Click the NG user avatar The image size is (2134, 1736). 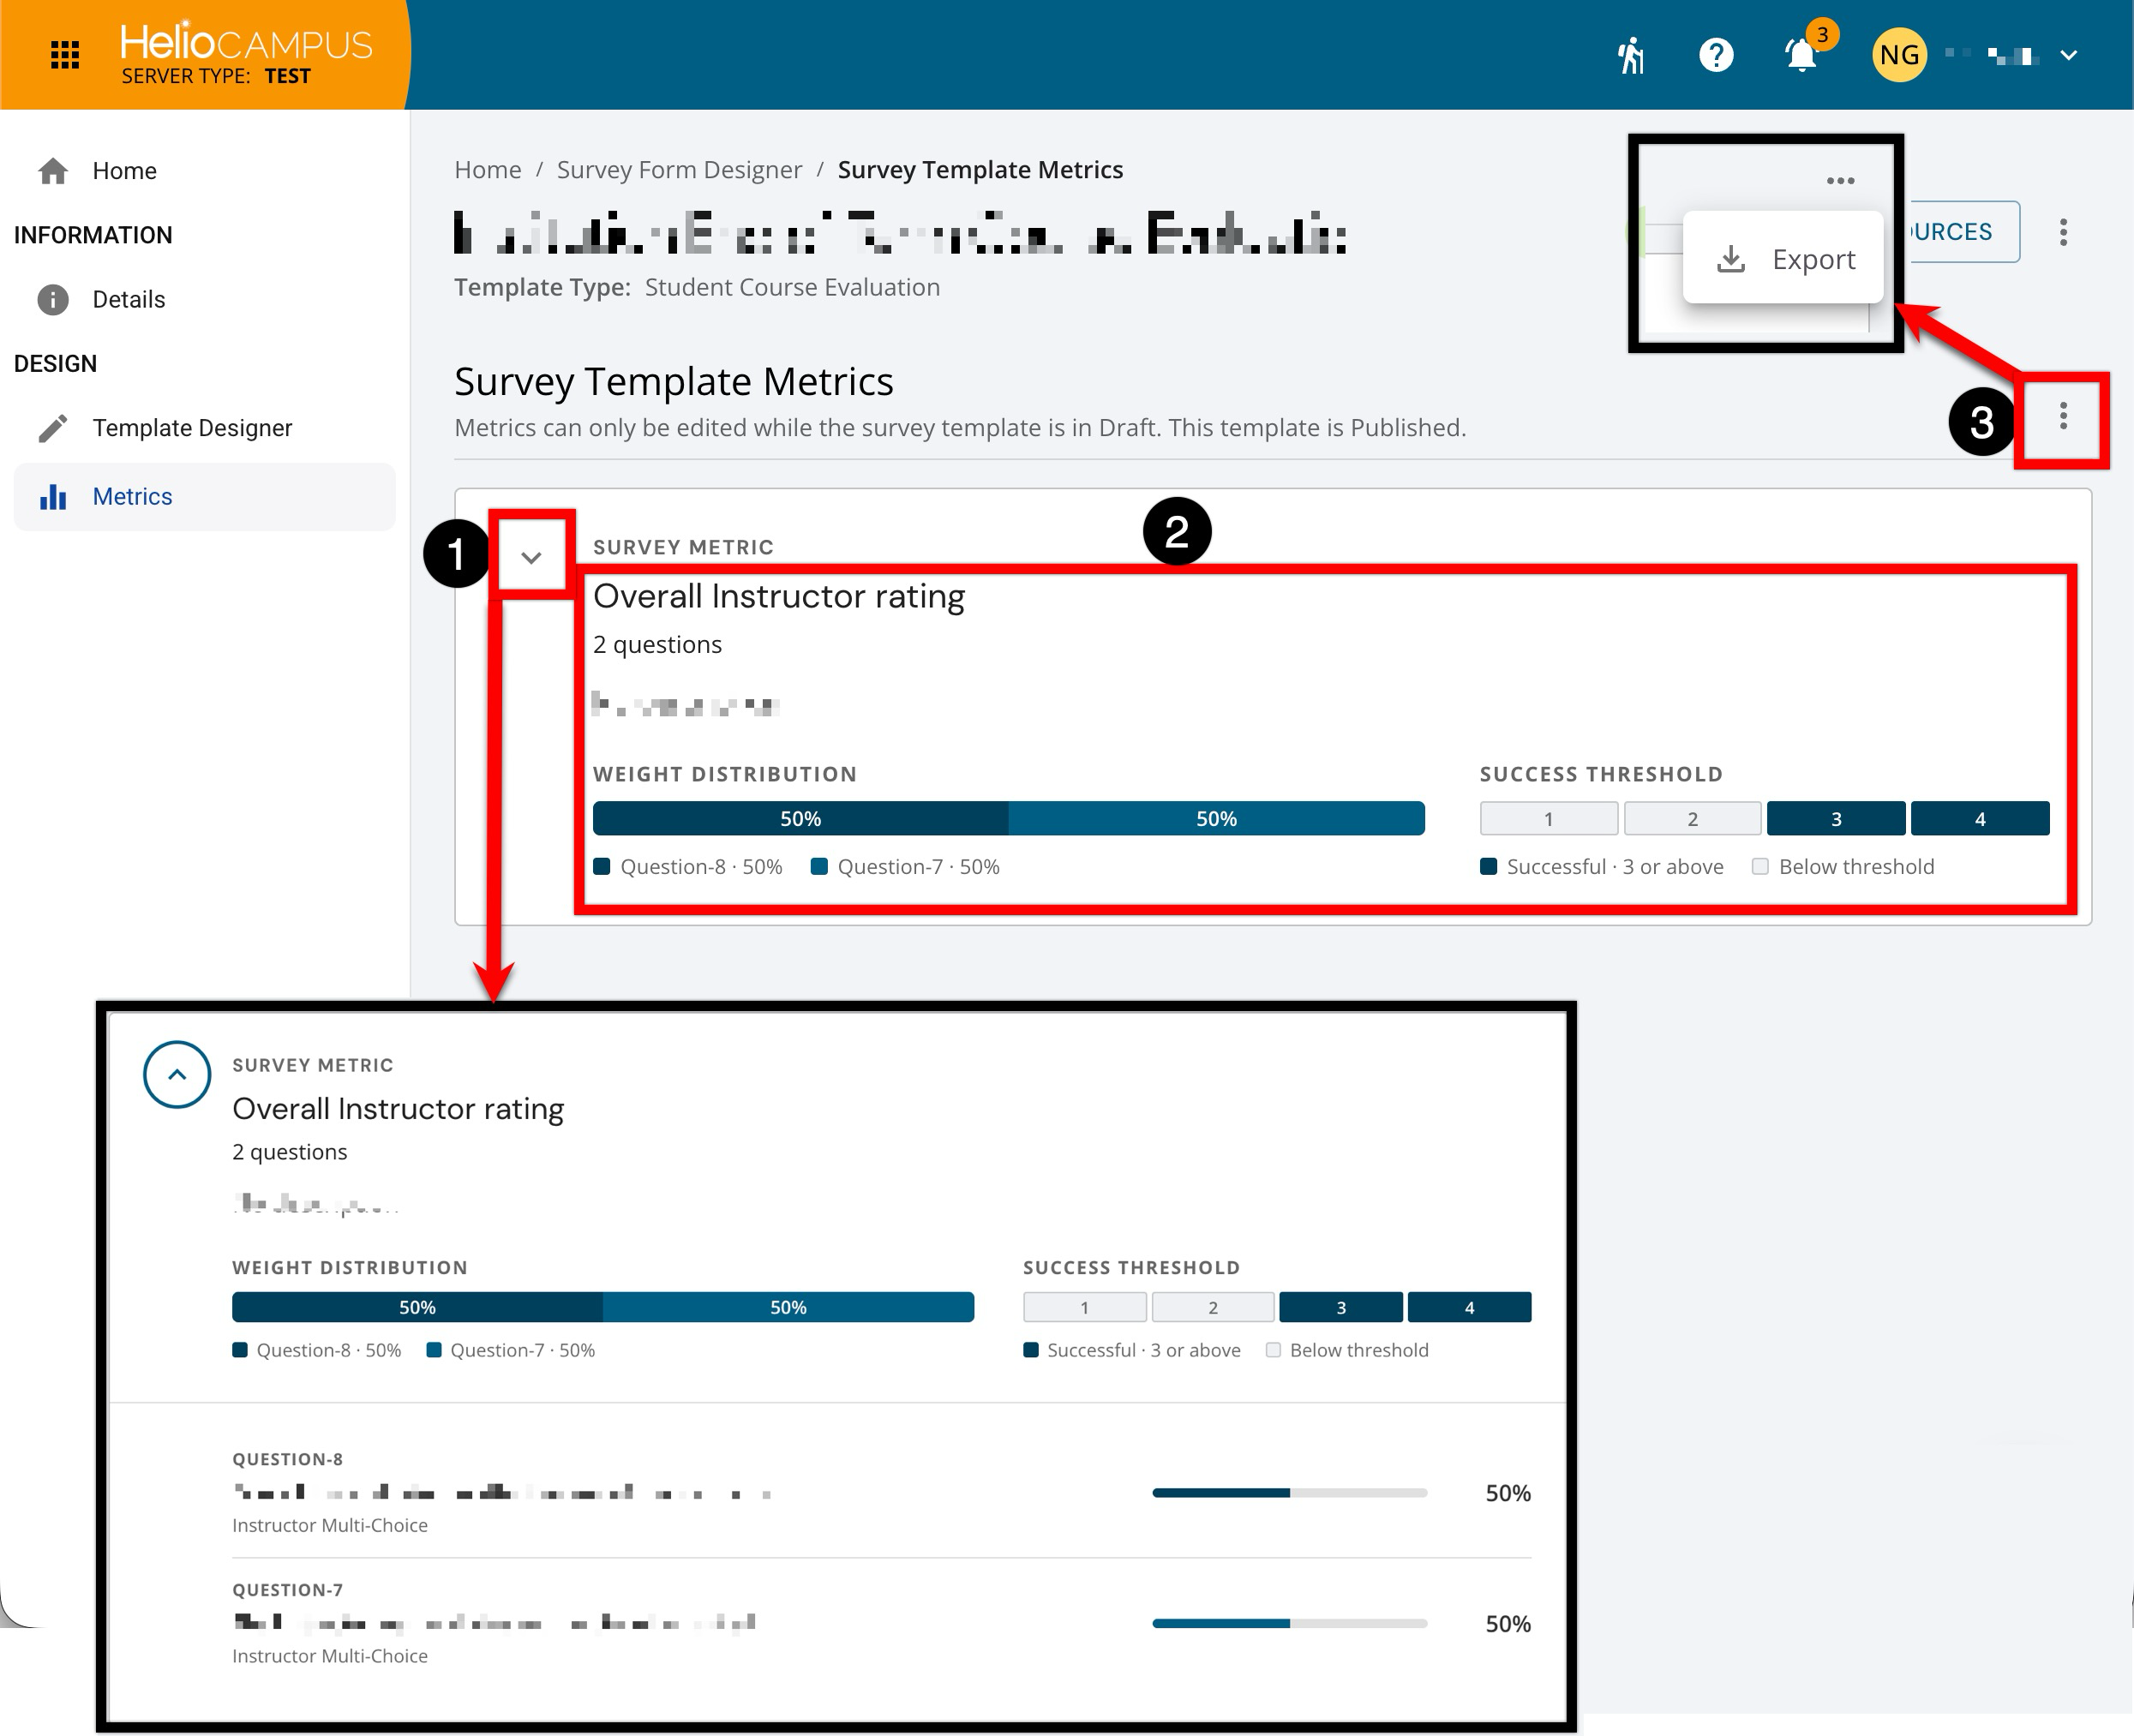(x=1899, y=55)
